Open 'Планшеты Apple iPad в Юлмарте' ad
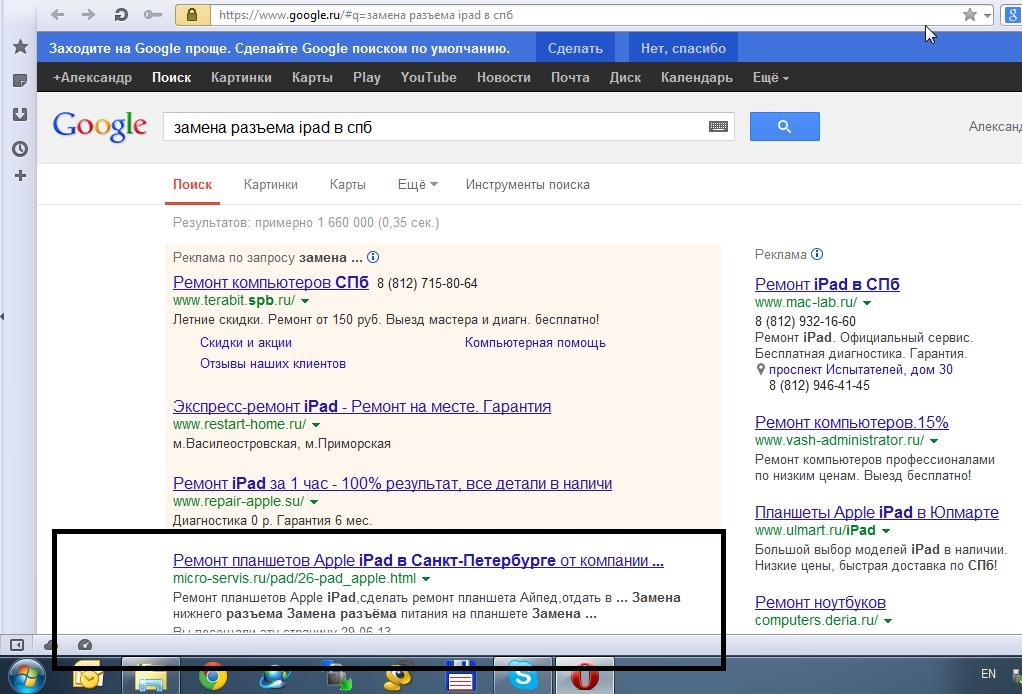Viewport: 1022px width, 694px height. [877, 513]
